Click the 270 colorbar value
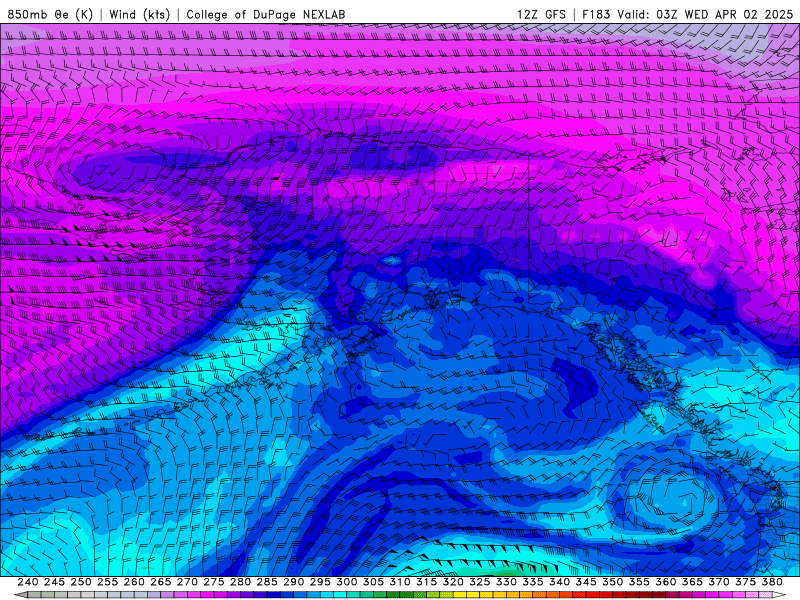The image size is (800, 600). [187, 582]
